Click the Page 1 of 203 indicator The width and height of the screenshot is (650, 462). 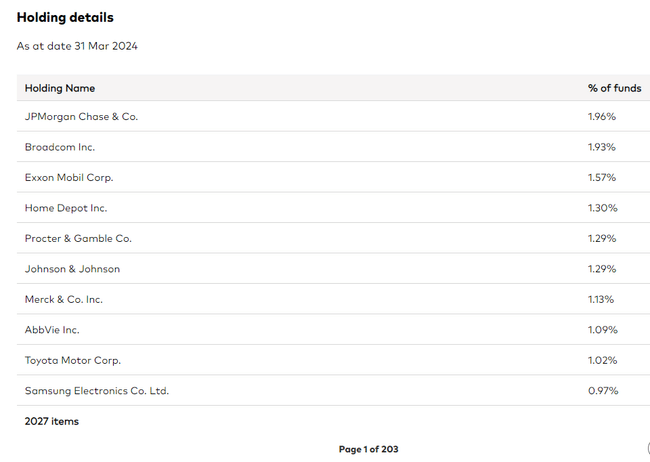(368, 449)
